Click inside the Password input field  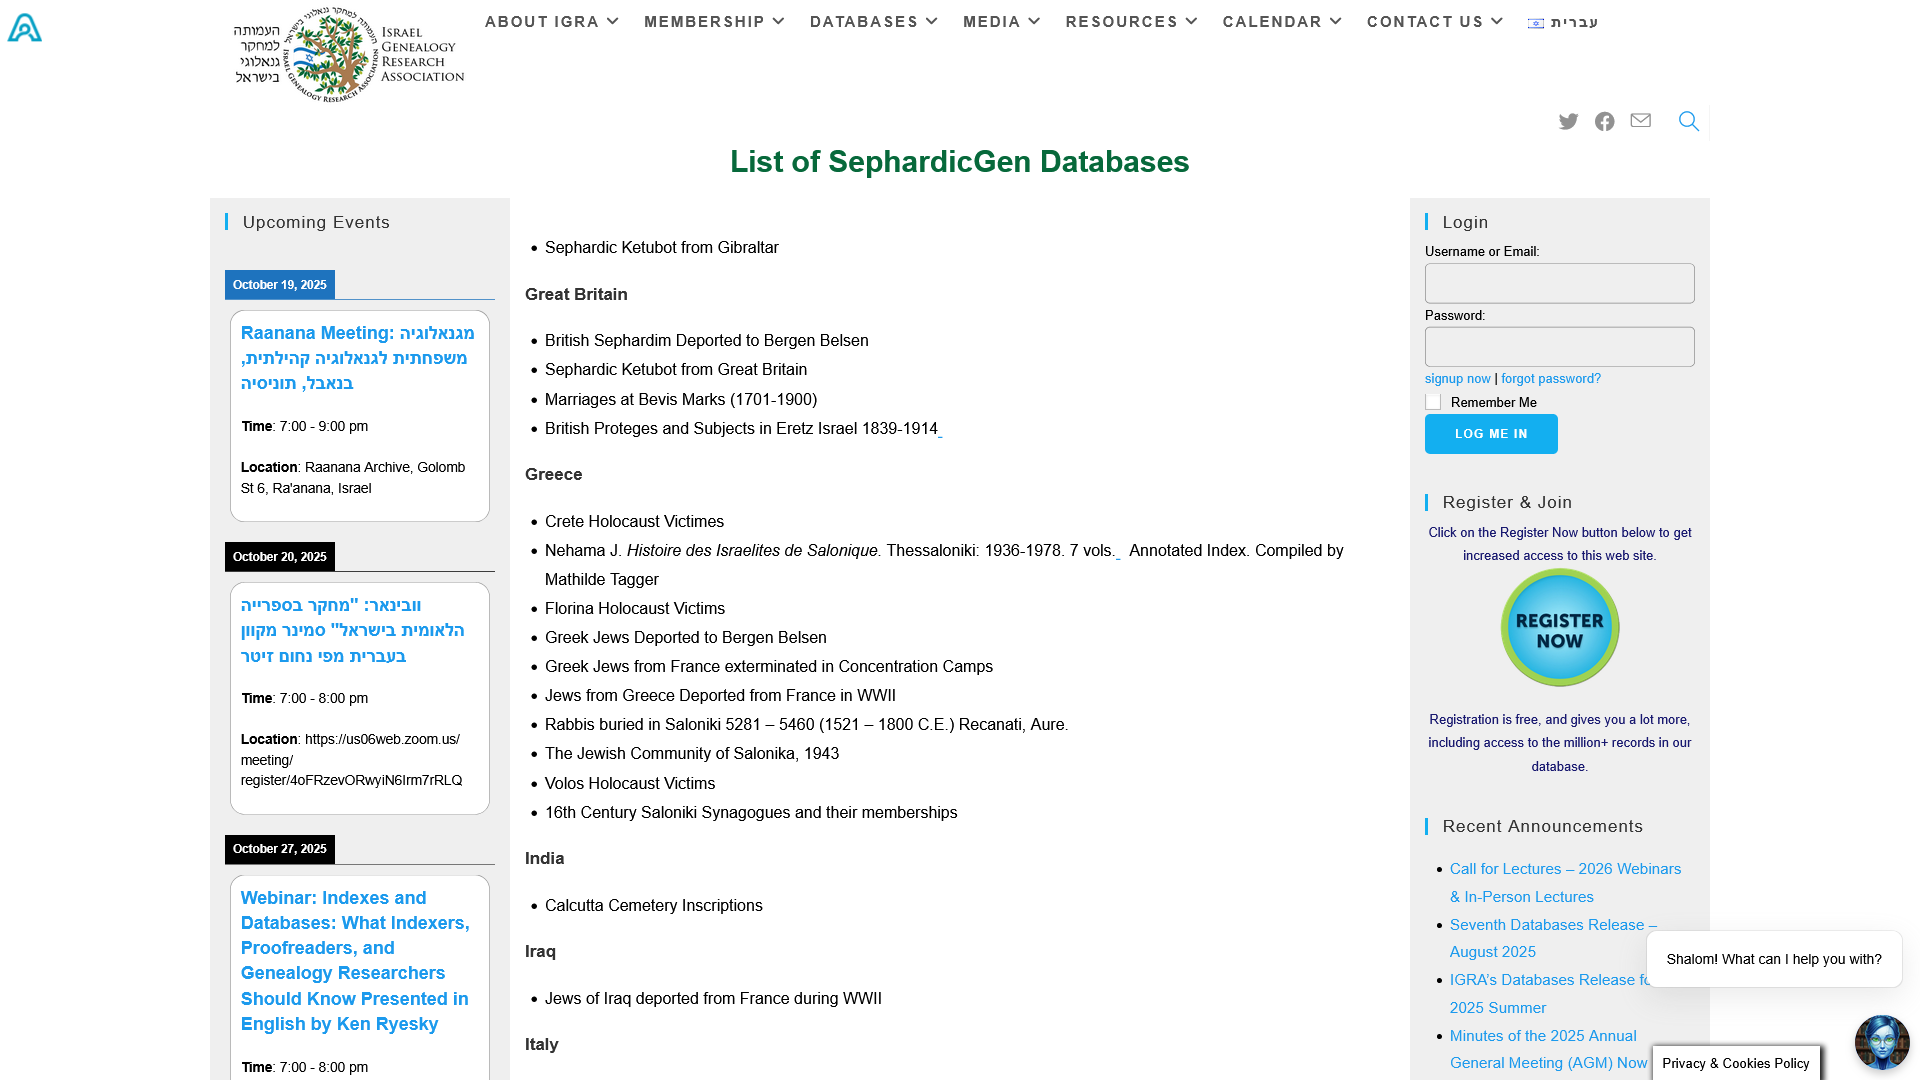click(1559, 346)
